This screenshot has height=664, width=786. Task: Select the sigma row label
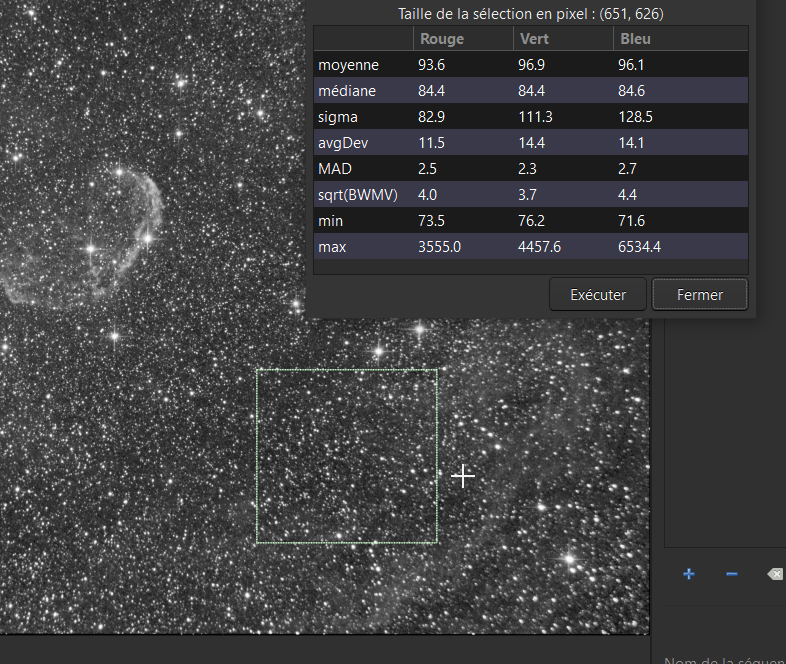click(338, 117)
